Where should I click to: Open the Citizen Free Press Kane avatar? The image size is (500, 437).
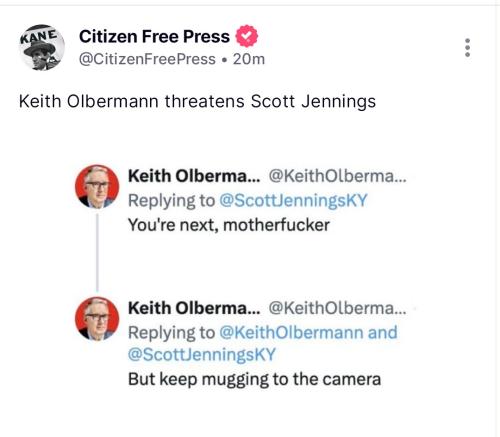point(41,47)
